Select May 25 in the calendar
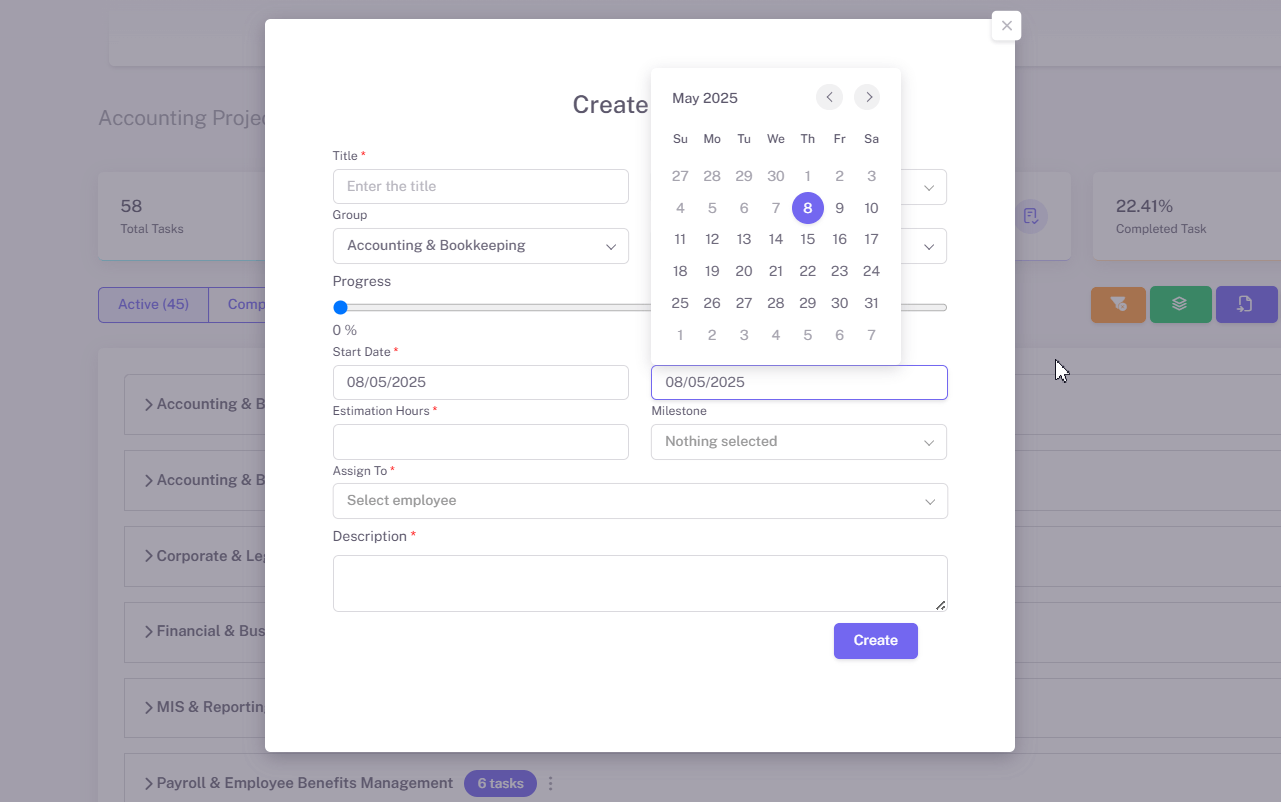 680,303
